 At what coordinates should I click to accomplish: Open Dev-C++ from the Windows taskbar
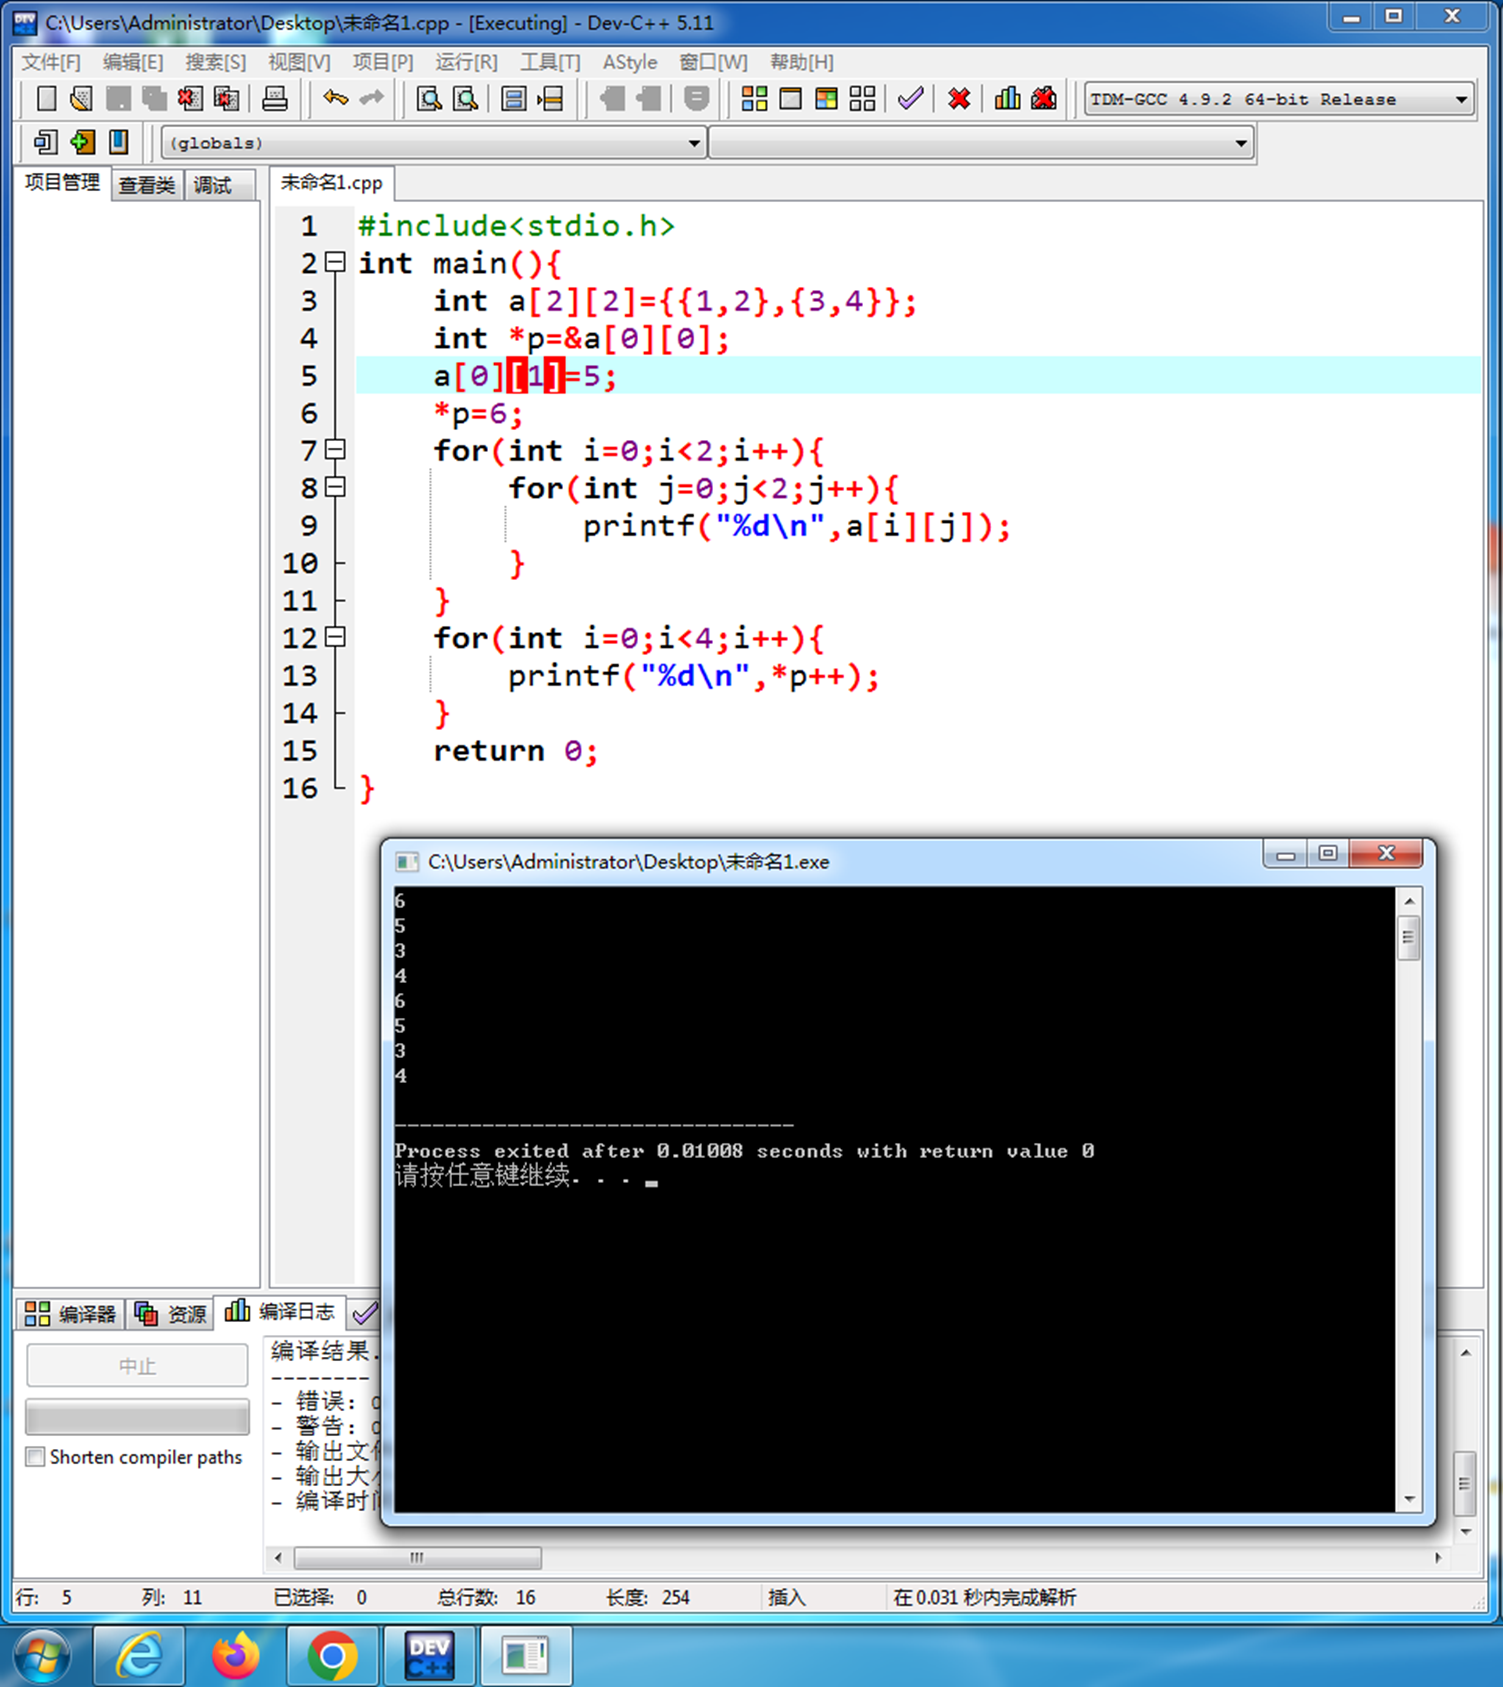point(429,1655)
